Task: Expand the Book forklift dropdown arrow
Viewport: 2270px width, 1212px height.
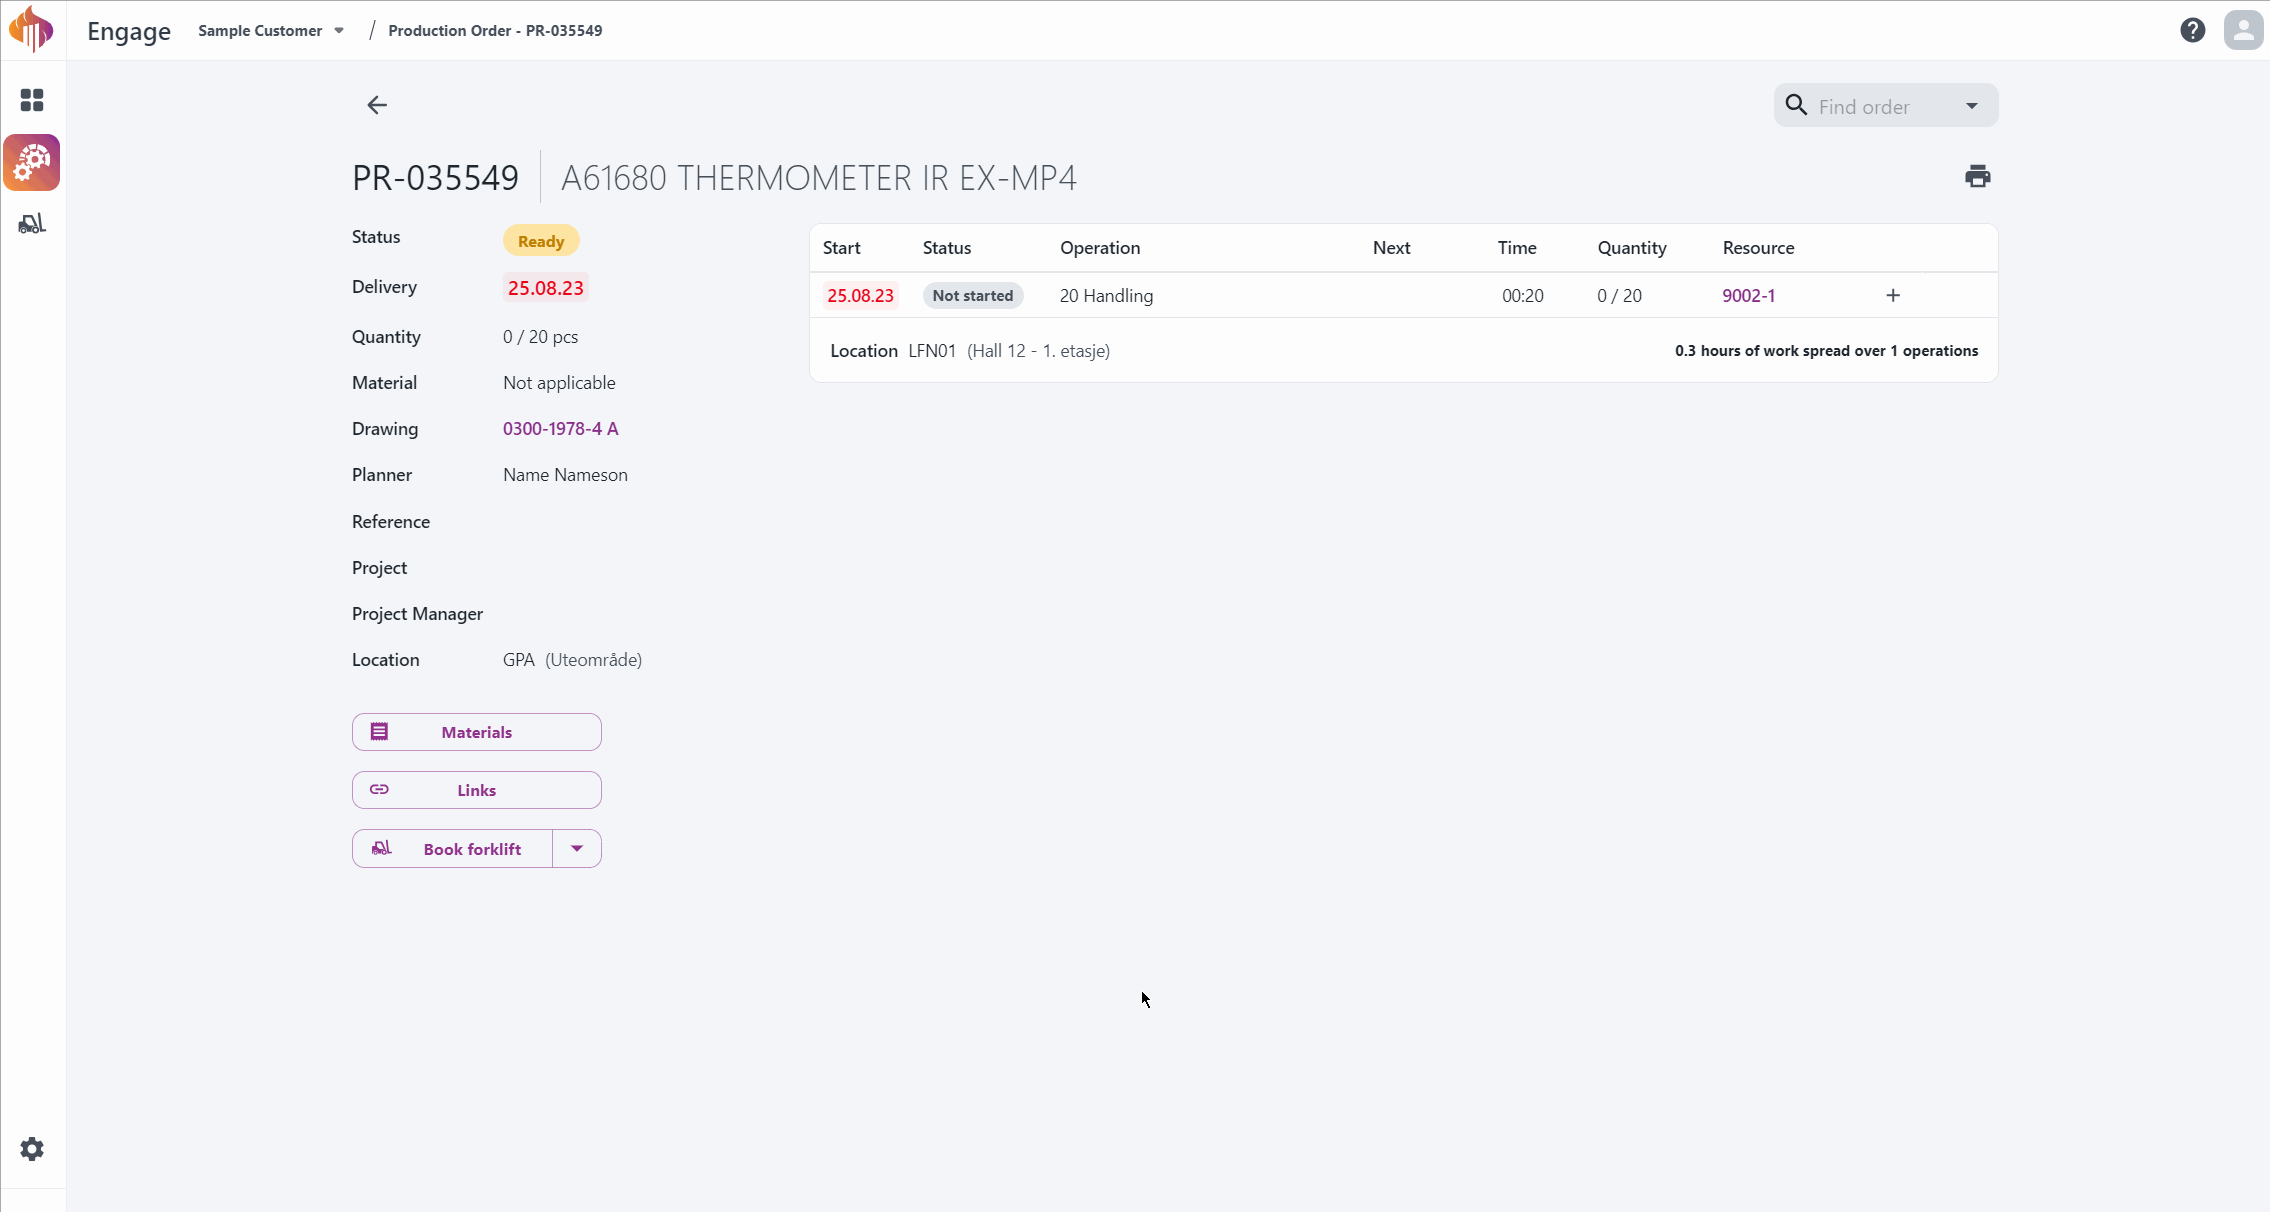Action: [x=577, y=849]
